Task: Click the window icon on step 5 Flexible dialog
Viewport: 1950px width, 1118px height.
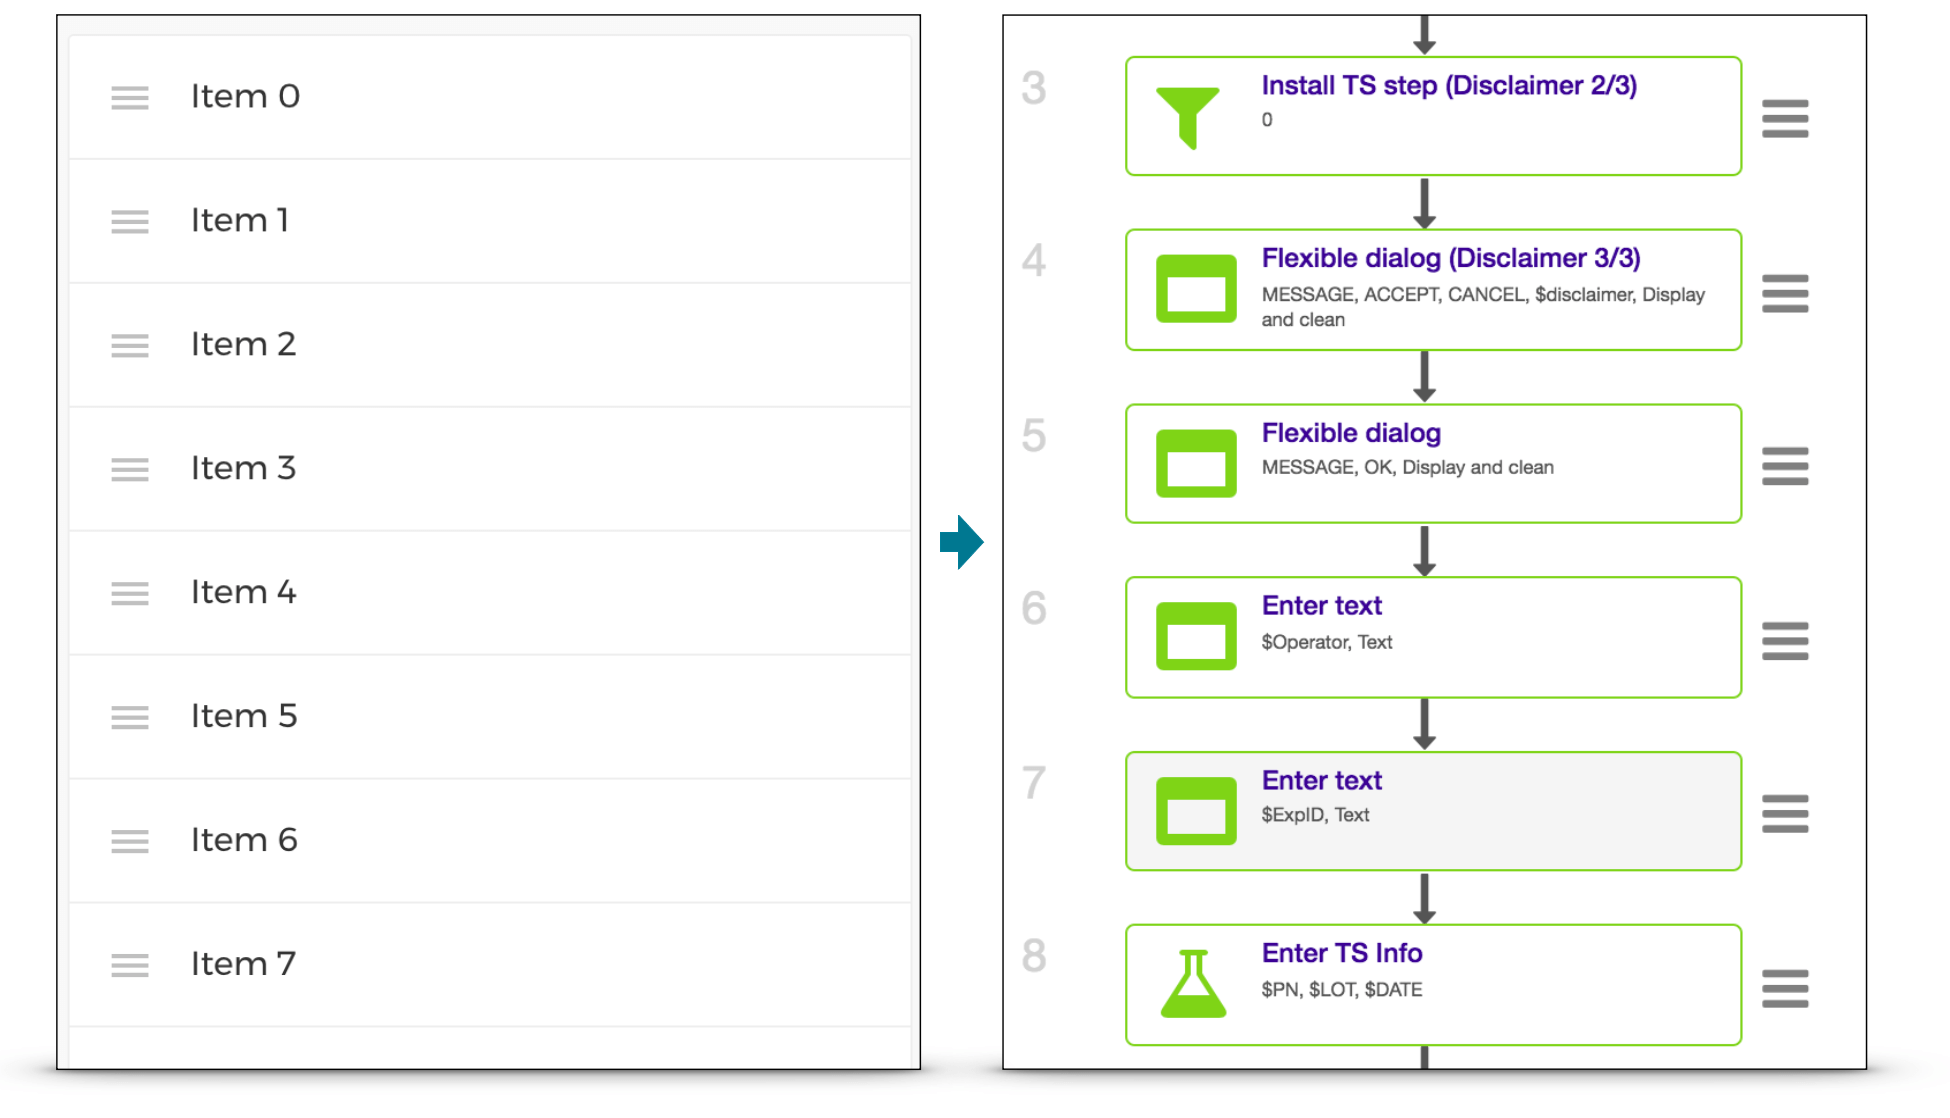Action: point(1196,464)
